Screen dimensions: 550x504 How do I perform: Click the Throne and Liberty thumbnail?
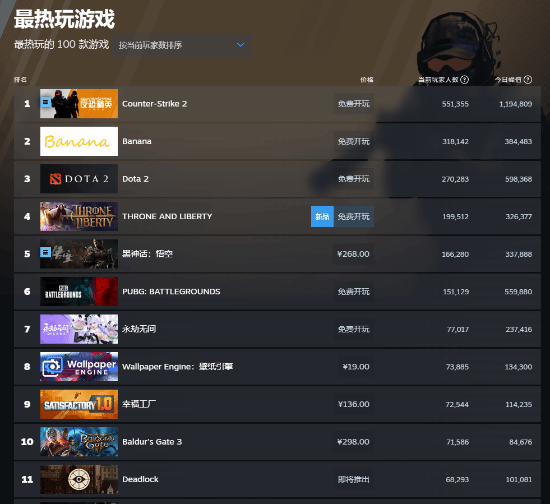pos(79,216)
